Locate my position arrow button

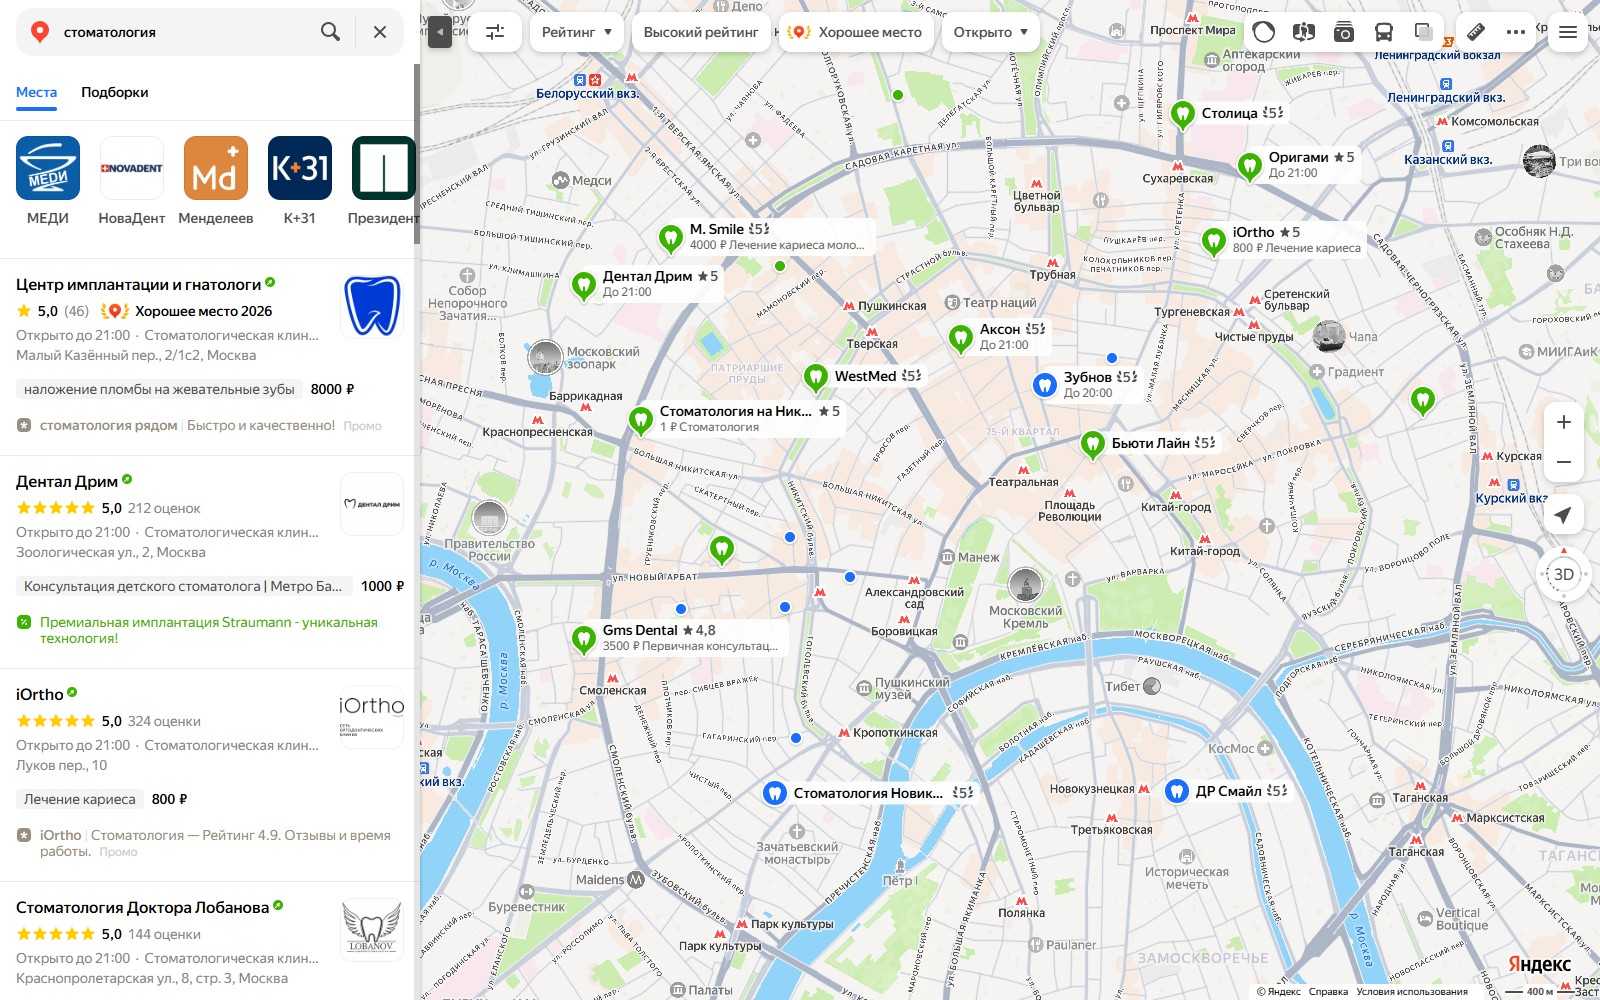1564,514
